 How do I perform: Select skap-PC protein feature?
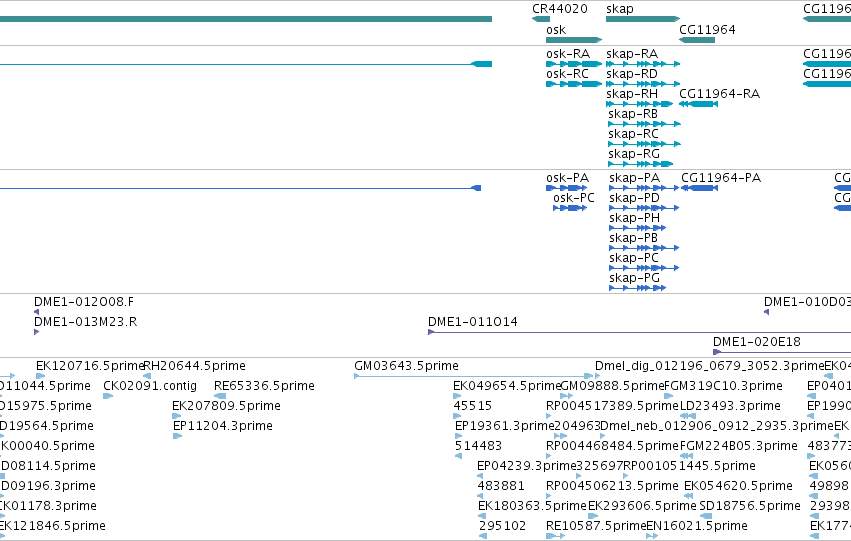(x=644, y=268)
